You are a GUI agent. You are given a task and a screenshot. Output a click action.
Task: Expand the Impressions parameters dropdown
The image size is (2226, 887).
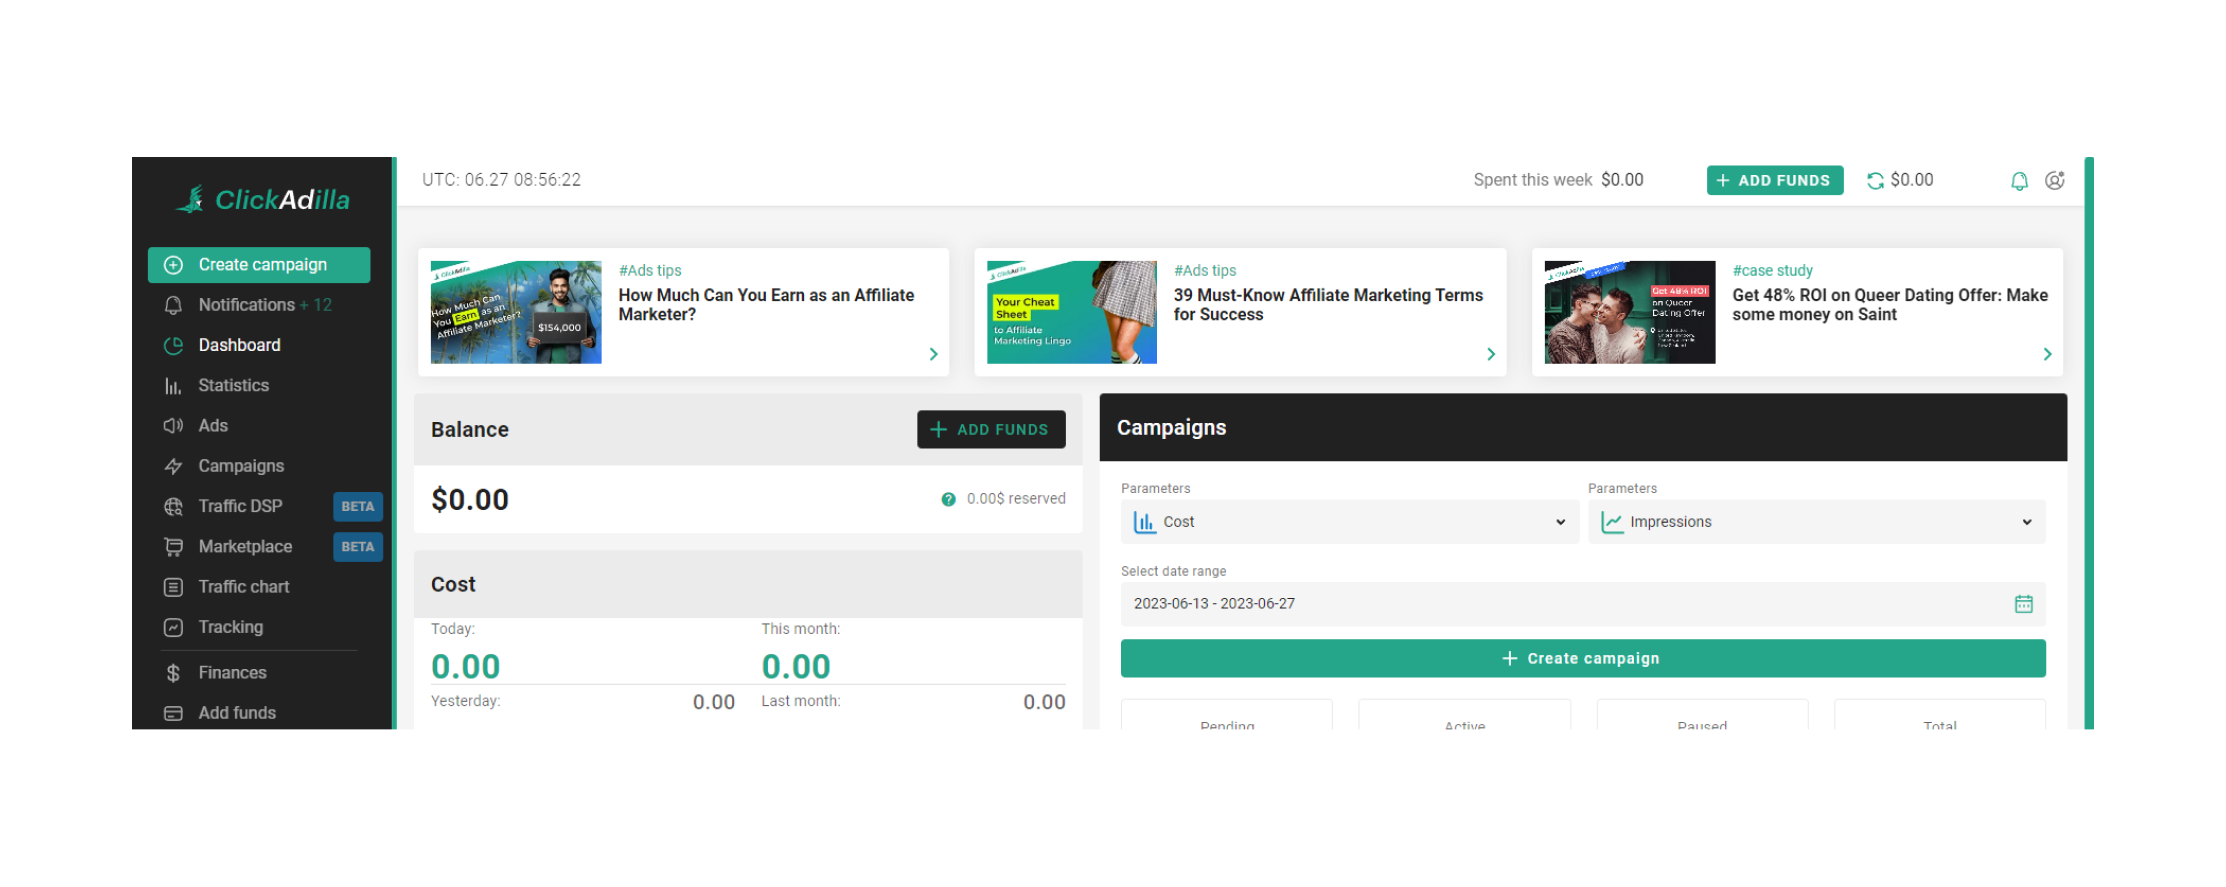1815,522
